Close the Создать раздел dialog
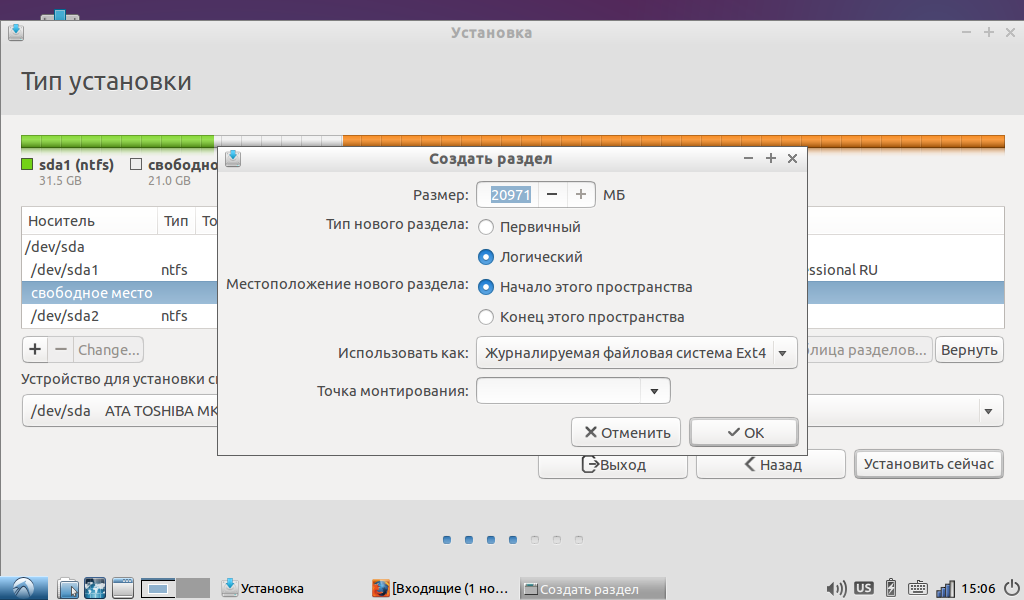 click(x=792, y=158)
